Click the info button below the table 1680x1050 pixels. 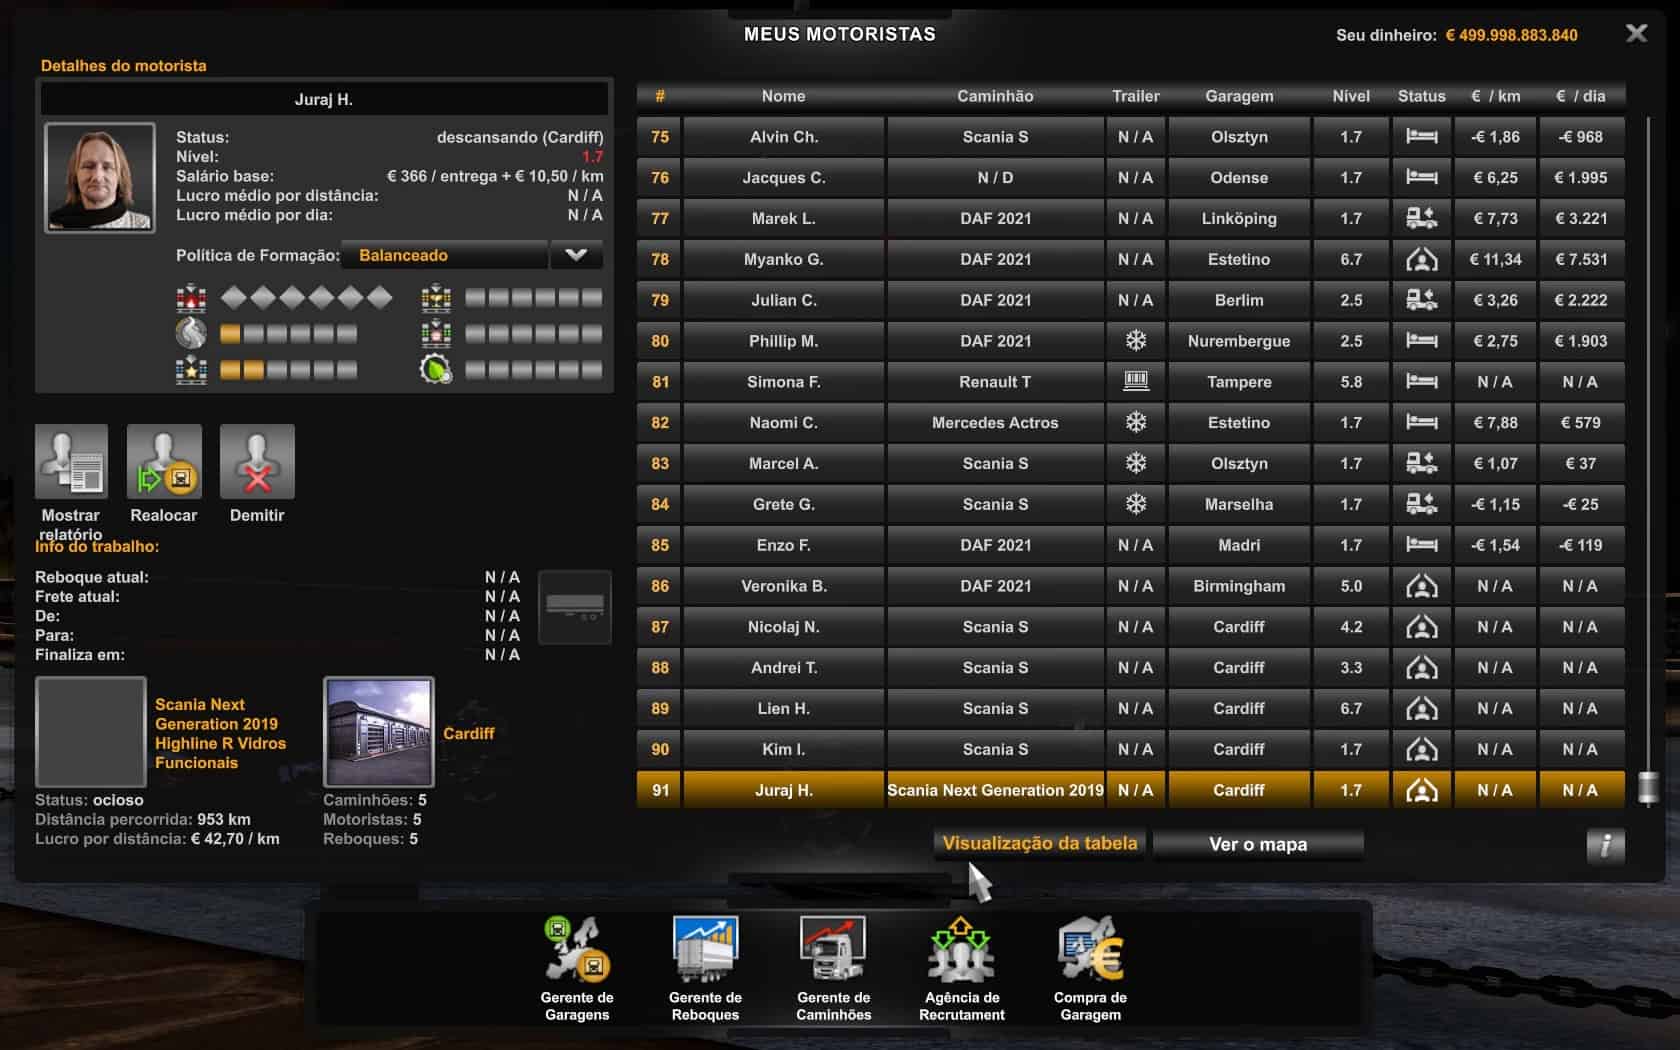pos(1605,845)
